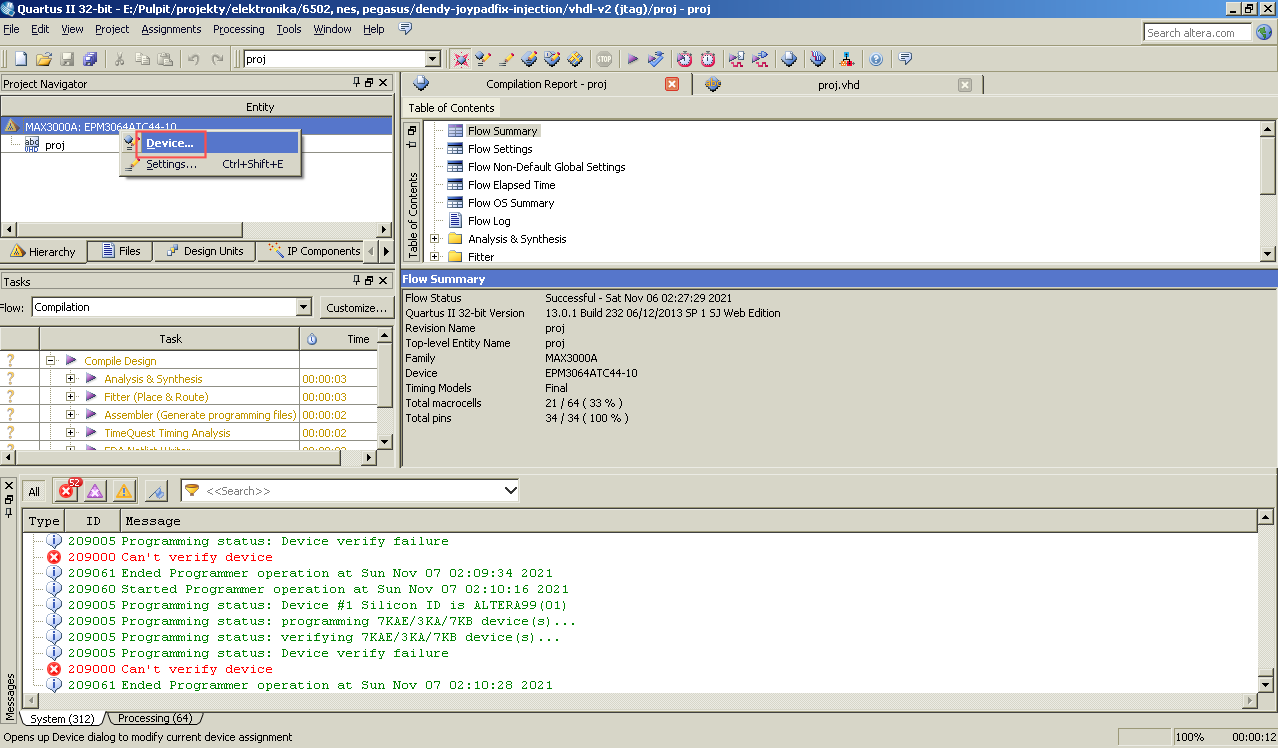Image resolution: width=1278 pixels, height=748 pixels.
Task: Click the proj entity in Project Navigator
Action: pos(54,145)
